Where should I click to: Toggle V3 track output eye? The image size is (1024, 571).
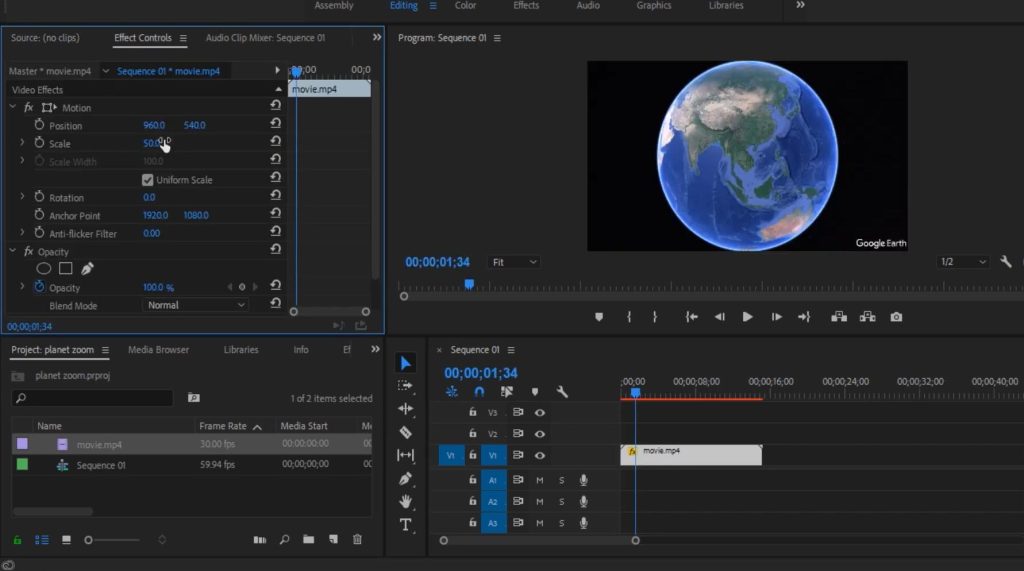click(x=539, y=412)
